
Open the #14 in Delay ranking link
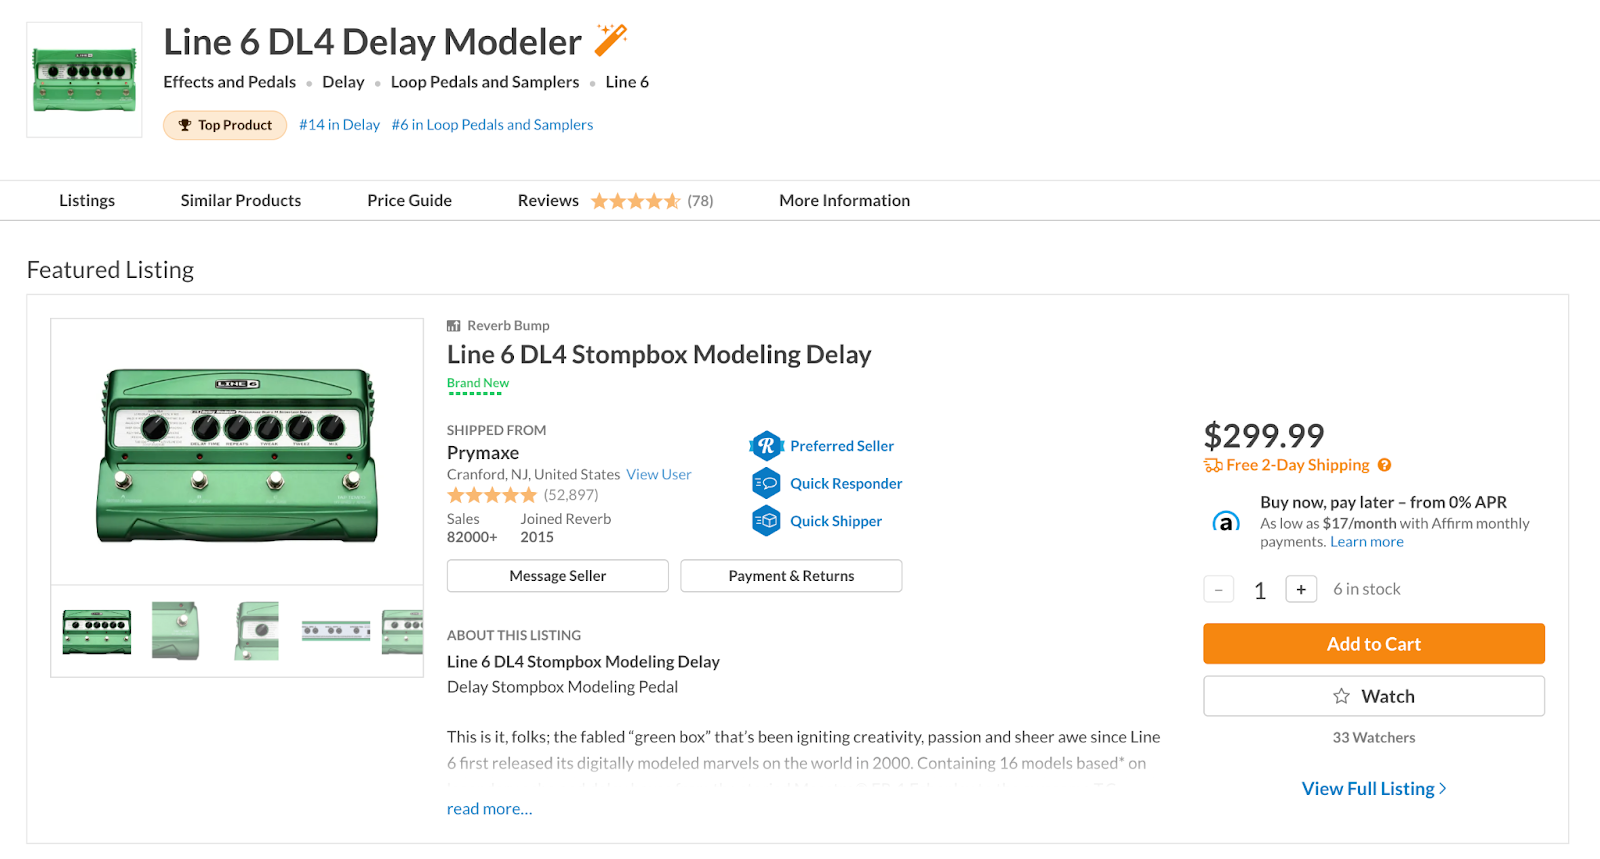(x=339, y=125)
